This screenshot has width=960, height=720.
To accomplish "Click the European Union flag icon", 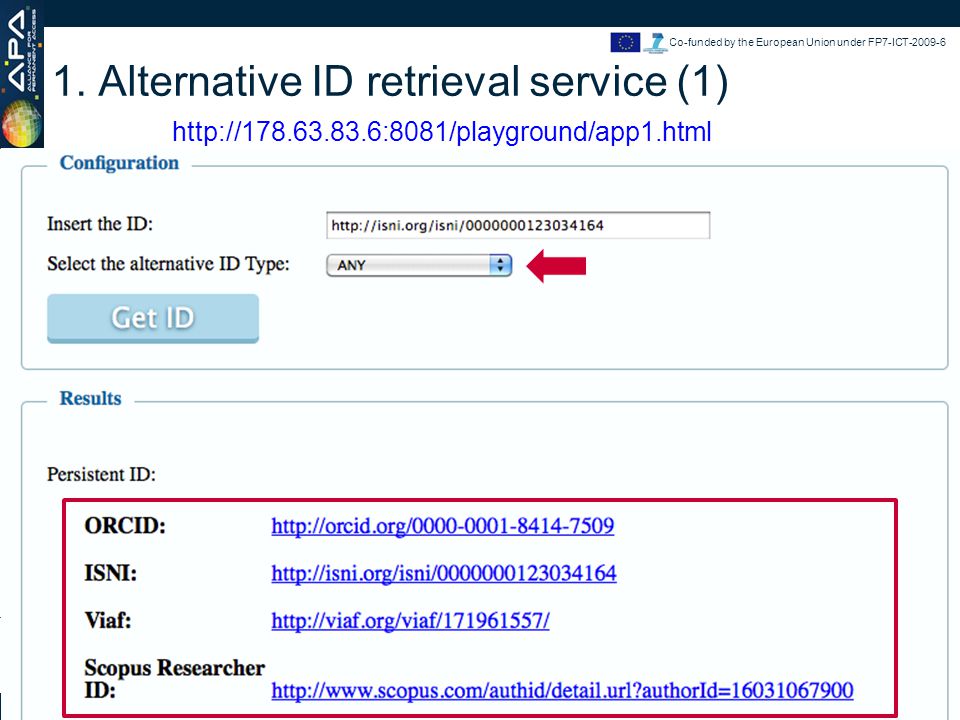I will click(x=625, y=42).
